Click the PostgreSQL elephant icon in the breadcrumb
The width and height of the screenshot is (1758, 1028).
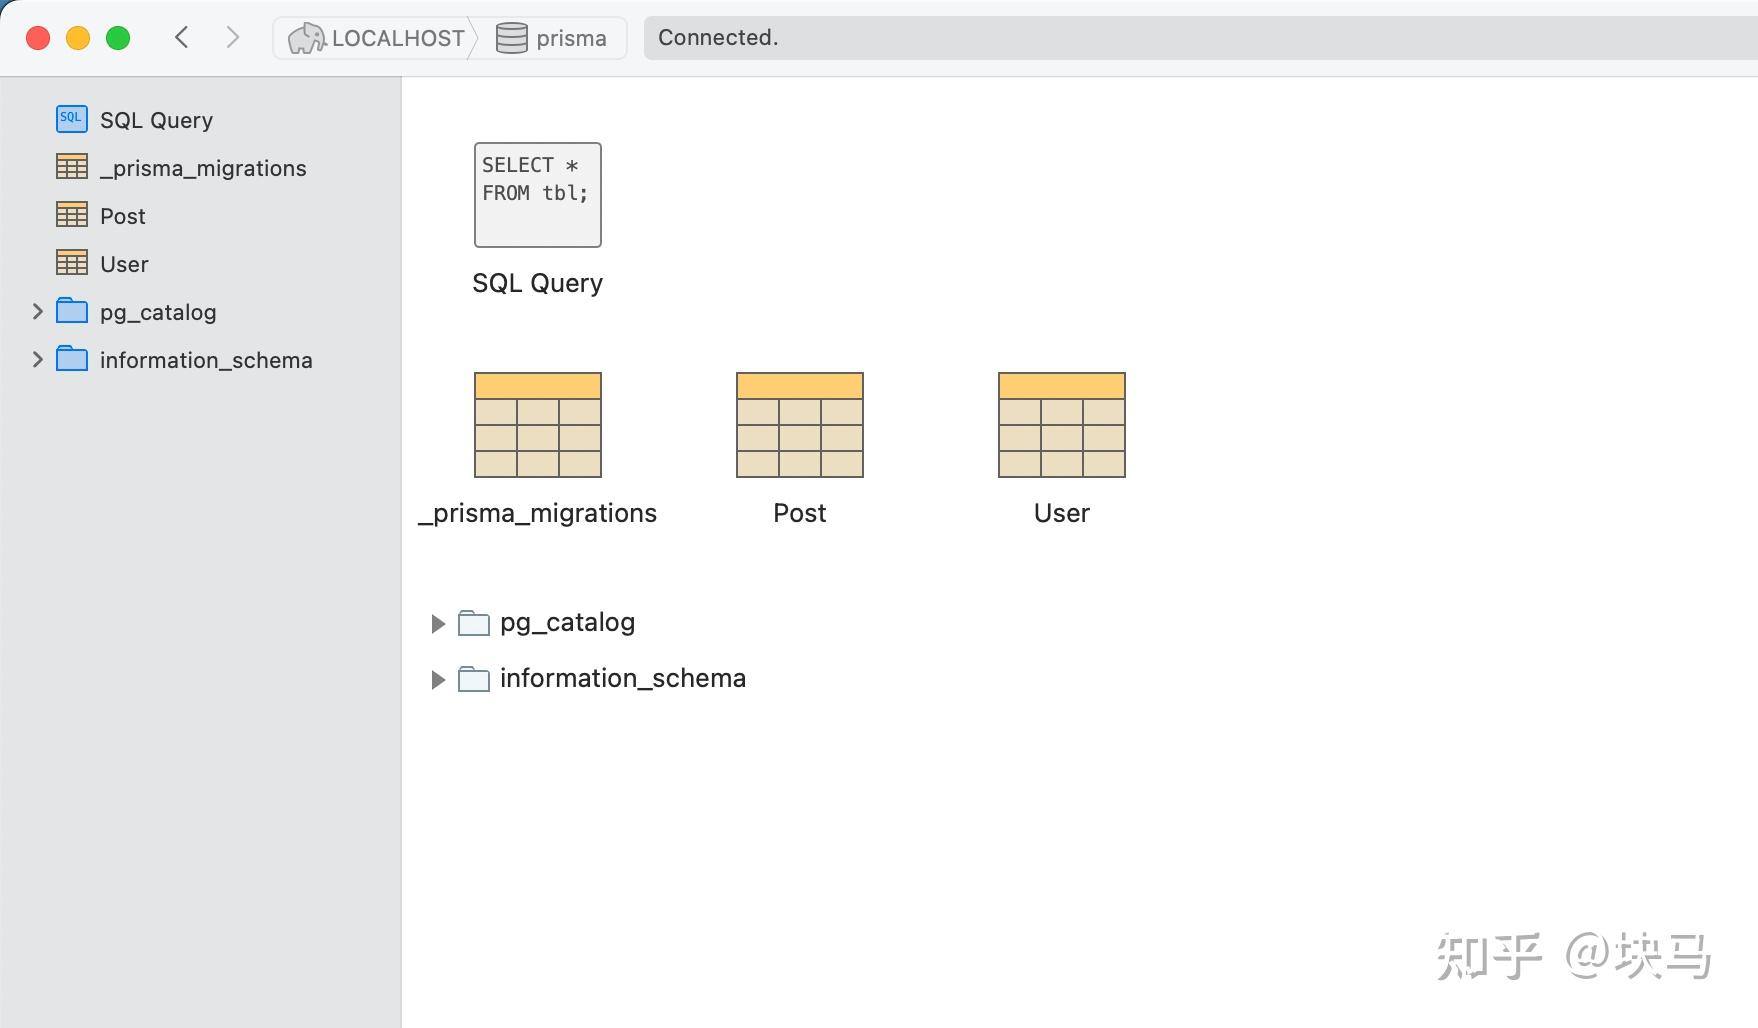pos(307,37)
